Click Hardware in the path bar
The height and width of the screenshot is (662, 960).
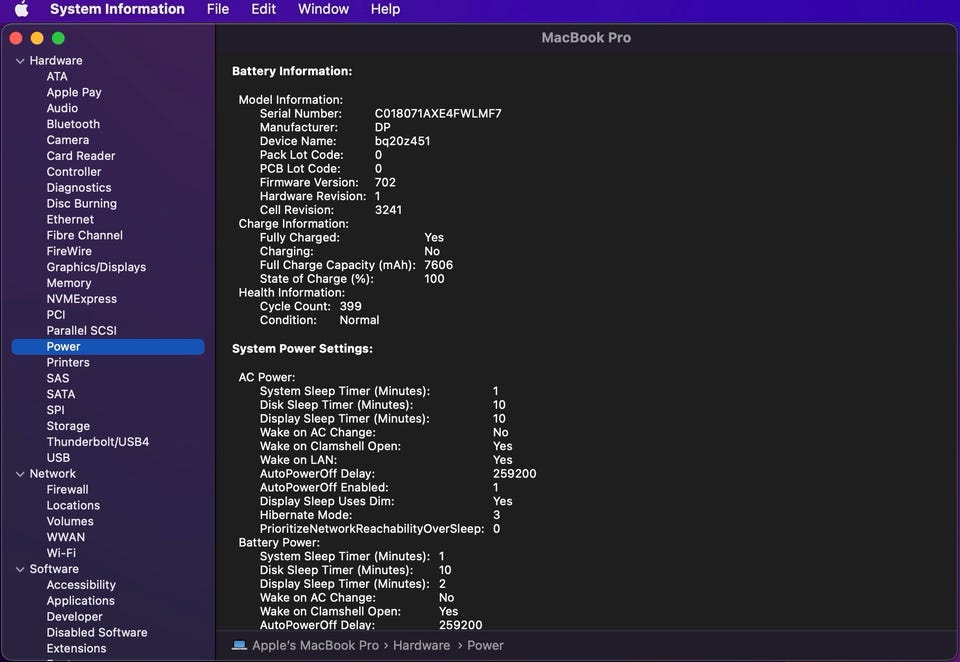(x=421, y=645)
